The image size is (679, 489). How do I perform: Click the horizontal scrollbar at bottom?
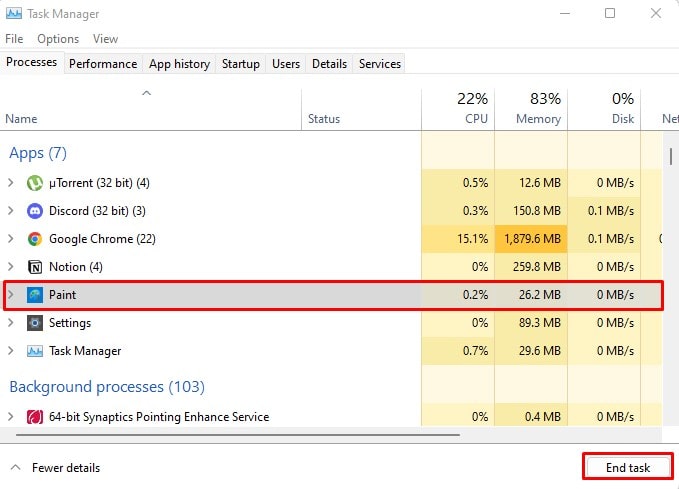[x=238, y=434]
